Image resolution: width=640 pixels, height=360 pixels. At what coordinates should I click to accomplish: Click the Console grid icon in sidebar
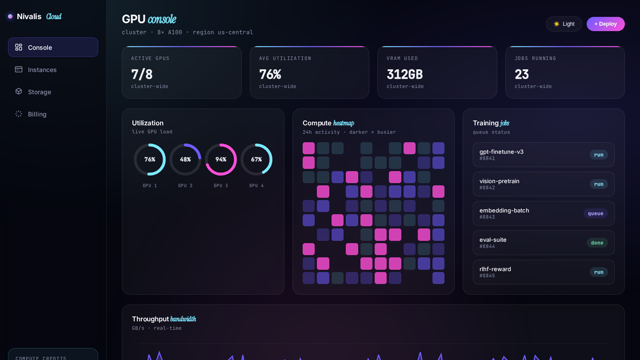point(18,47)
